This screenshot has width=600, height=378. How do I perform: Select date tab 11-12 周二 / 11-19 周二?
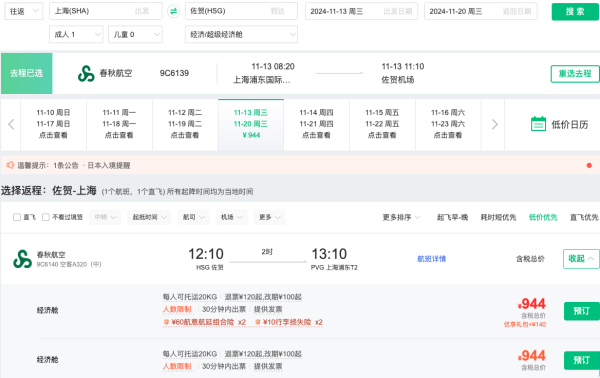(x=185, y=124)
